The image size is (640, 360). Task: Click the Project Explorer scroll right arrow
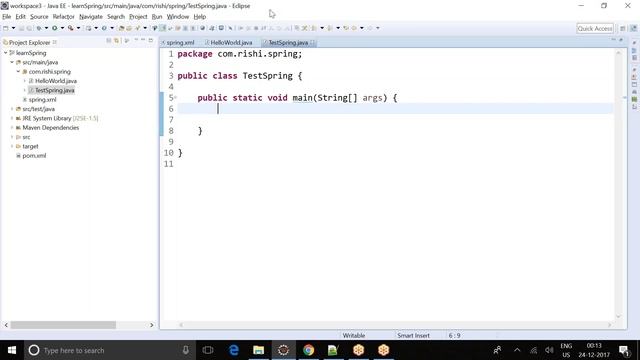click(152, 325)
